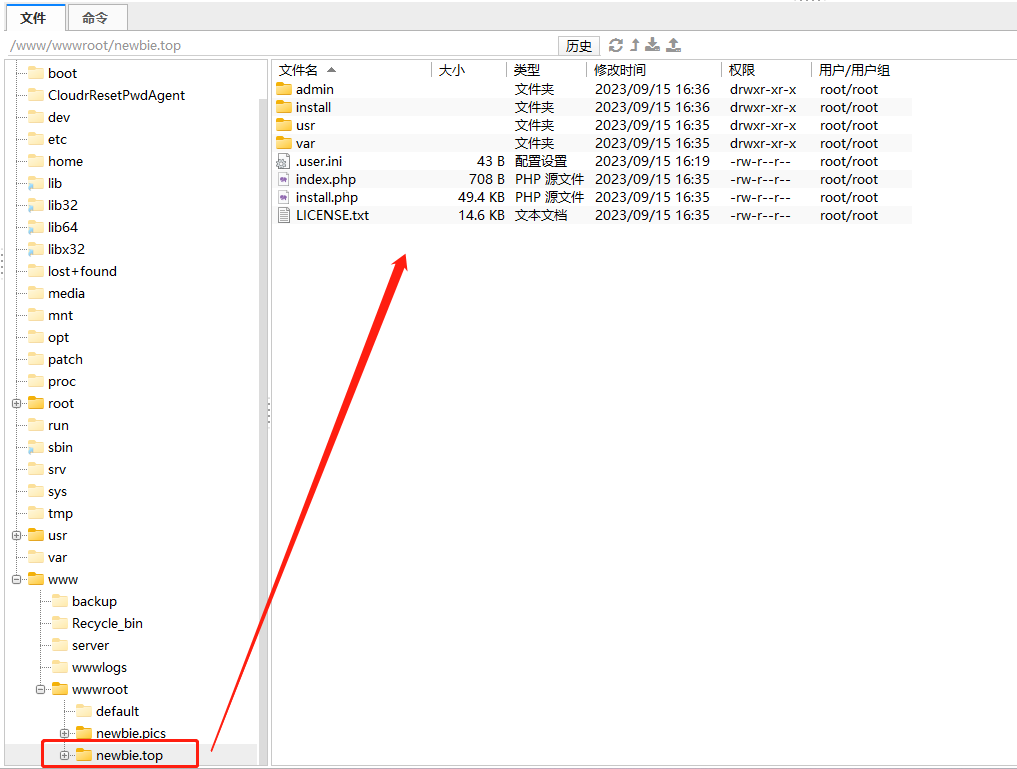Click admin's modified time 2023/09/15 16:36
Image resolution: width=1017 pixels, height=769 pixels.
click(x=652, y=89)
